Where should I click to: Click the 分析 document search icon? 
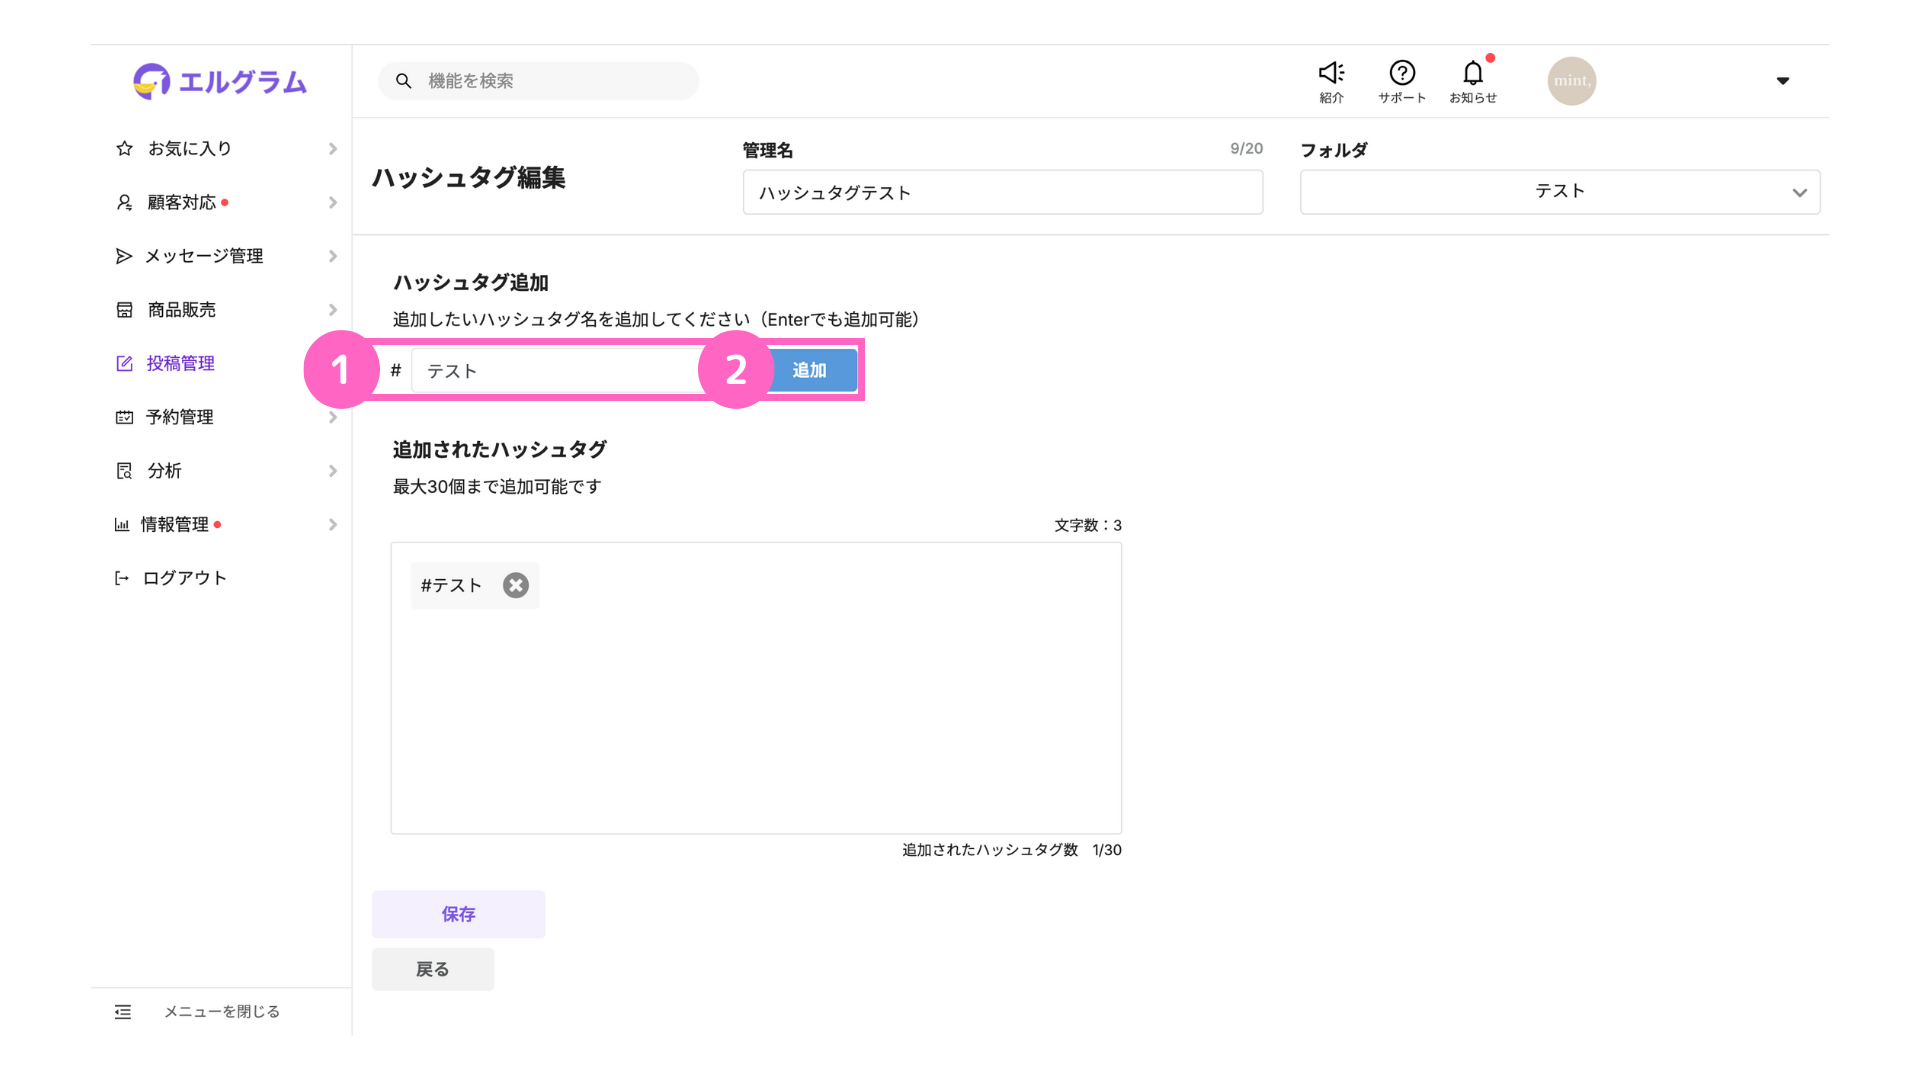point(124,471)
